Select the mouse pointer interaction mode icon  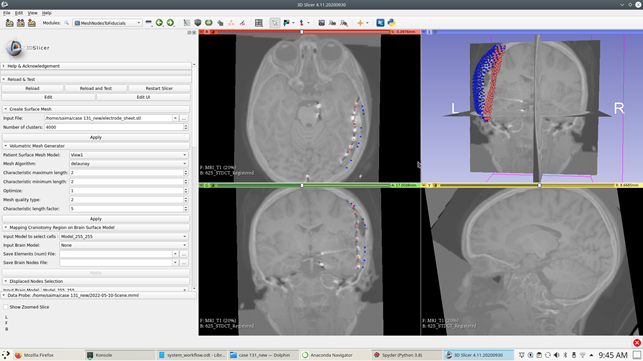pyautogui.click(x=274, y=23)
